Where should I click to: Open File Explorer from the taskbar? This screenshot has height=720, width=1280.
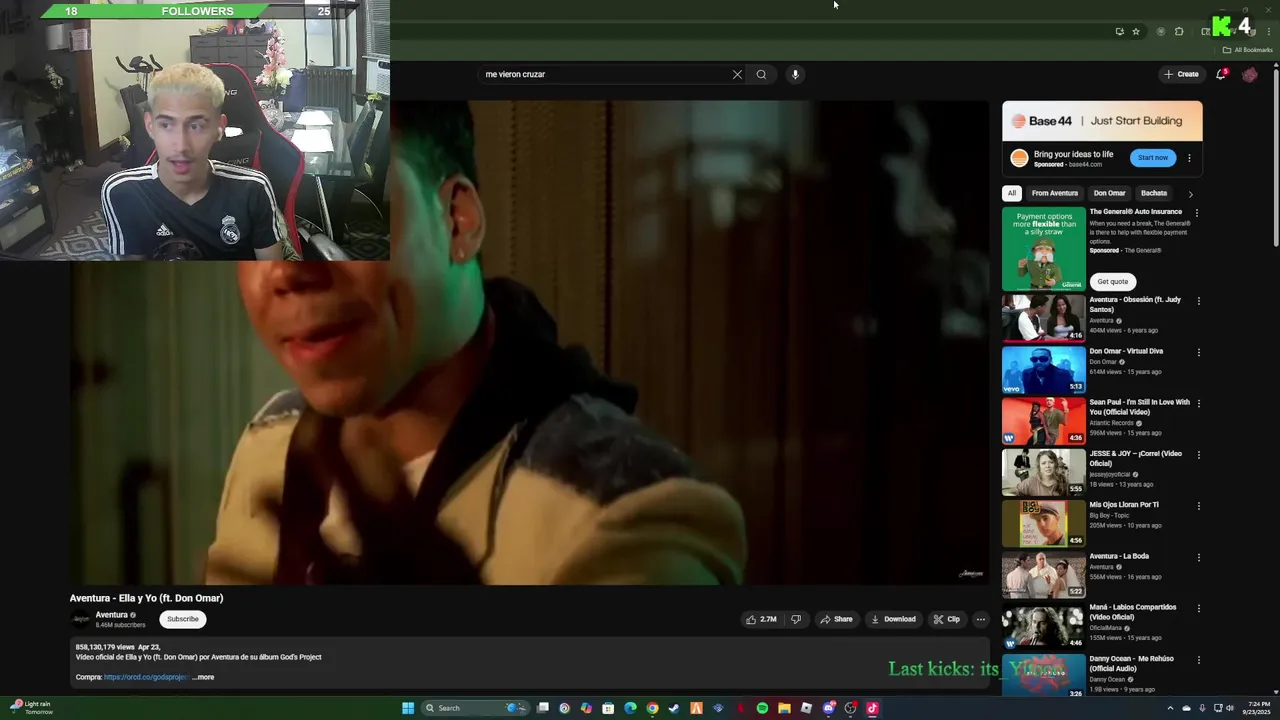[784, 708]
